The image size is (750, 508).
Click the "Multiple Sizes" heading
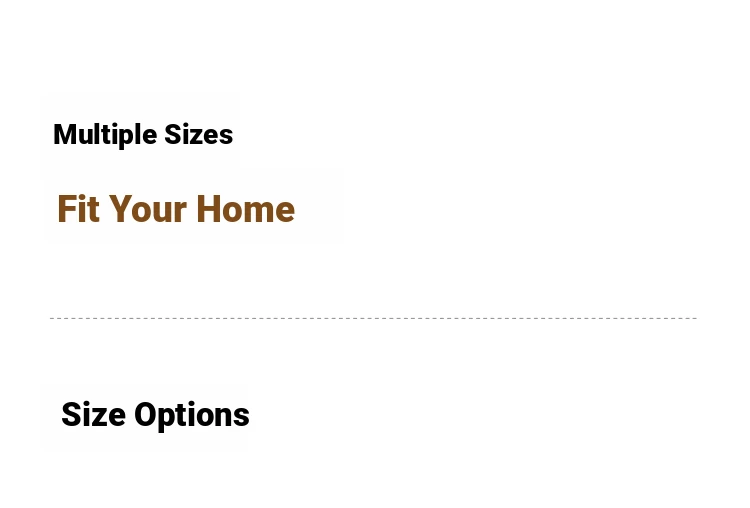pyautogui.click(x=143, y=135)
